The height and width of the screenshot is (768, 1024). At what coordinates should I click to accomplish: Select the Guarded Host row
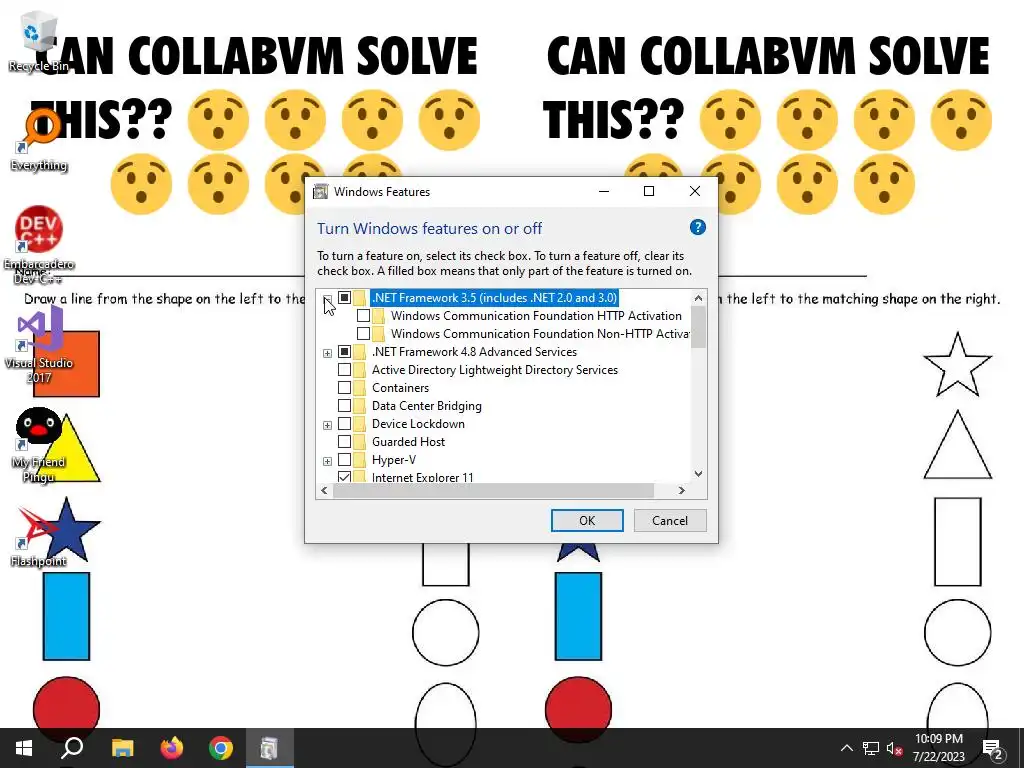408,442
